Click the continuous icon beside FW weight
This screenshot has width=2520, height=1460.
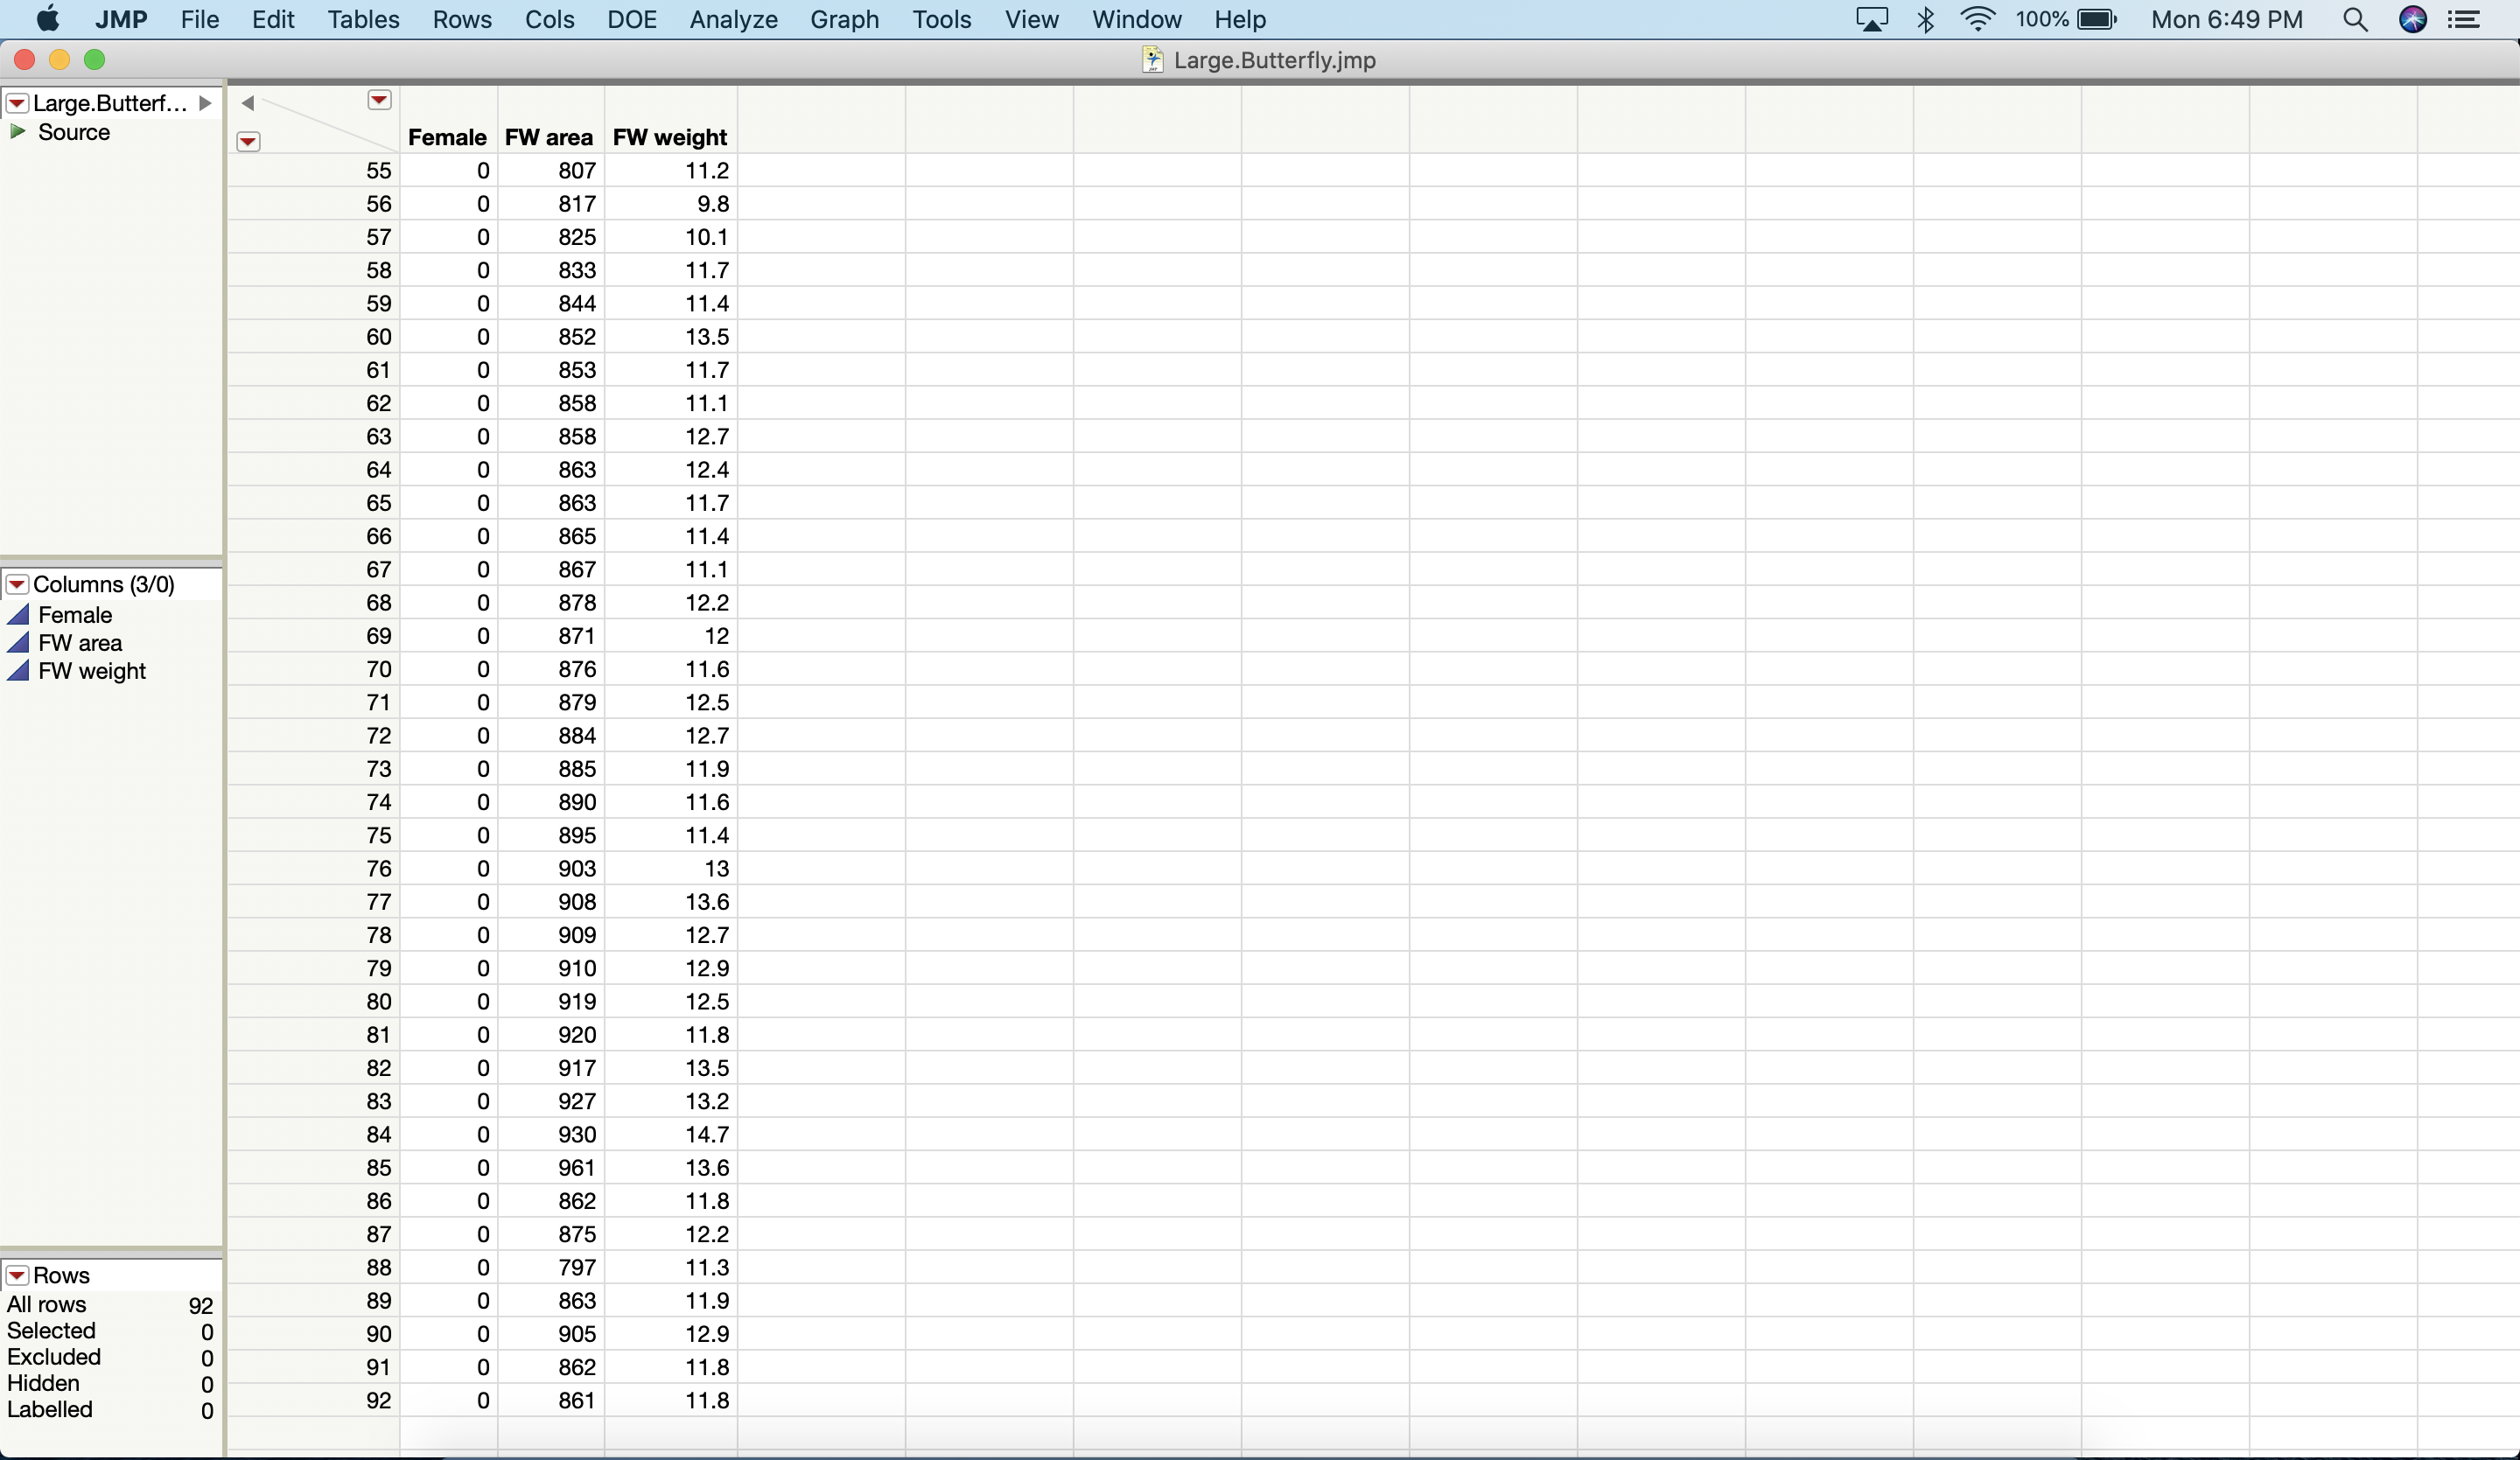18,670
